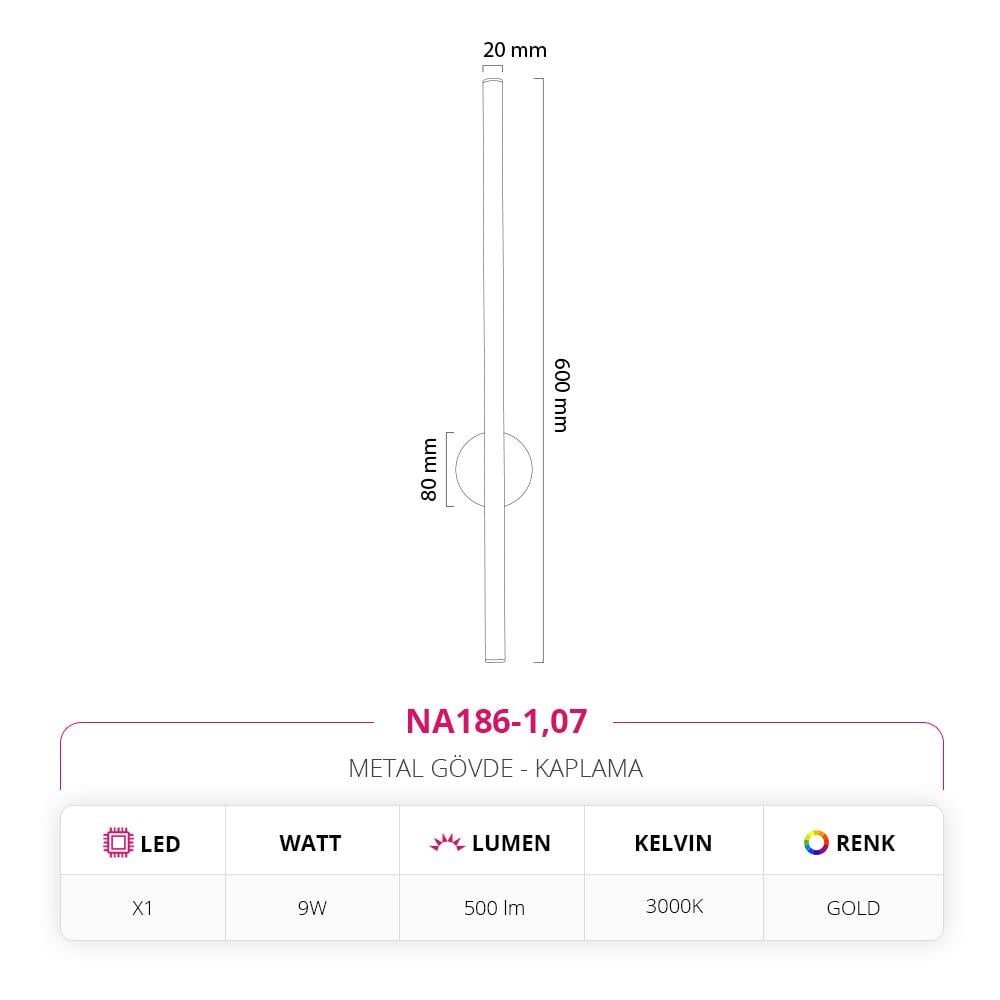This screenshot has height=1000, width=1000.
Task: Select the KELVIN column header
Action: click(x=673, y=843)
